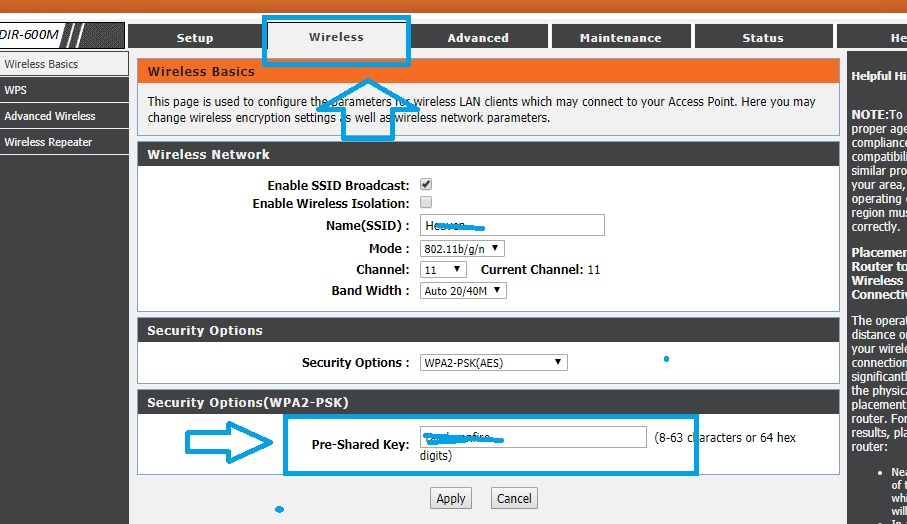907x524 pixels.
Task: Click the Apply button
Action: point(451,498)
